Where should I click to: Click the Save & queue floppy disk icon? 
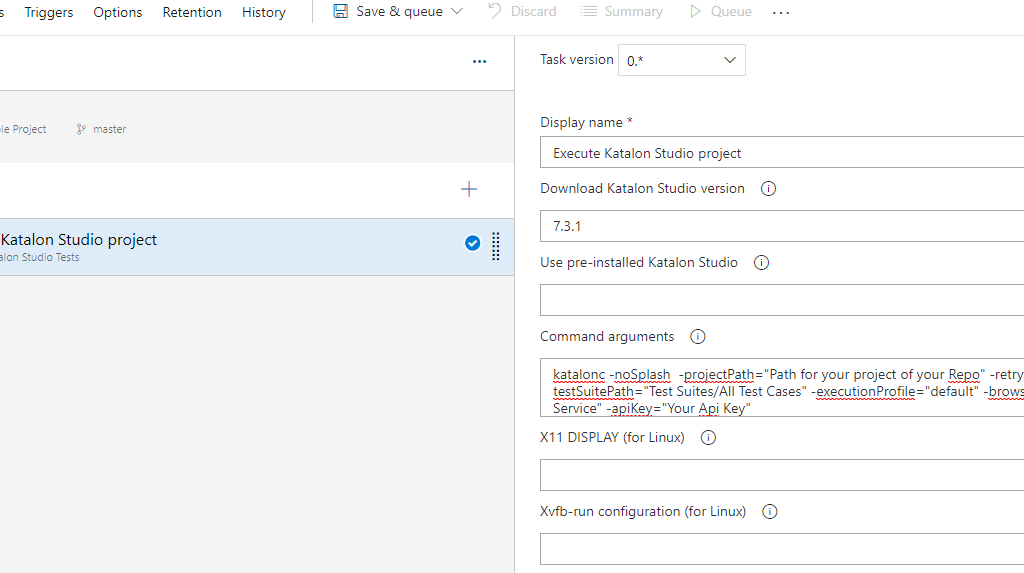341,11
